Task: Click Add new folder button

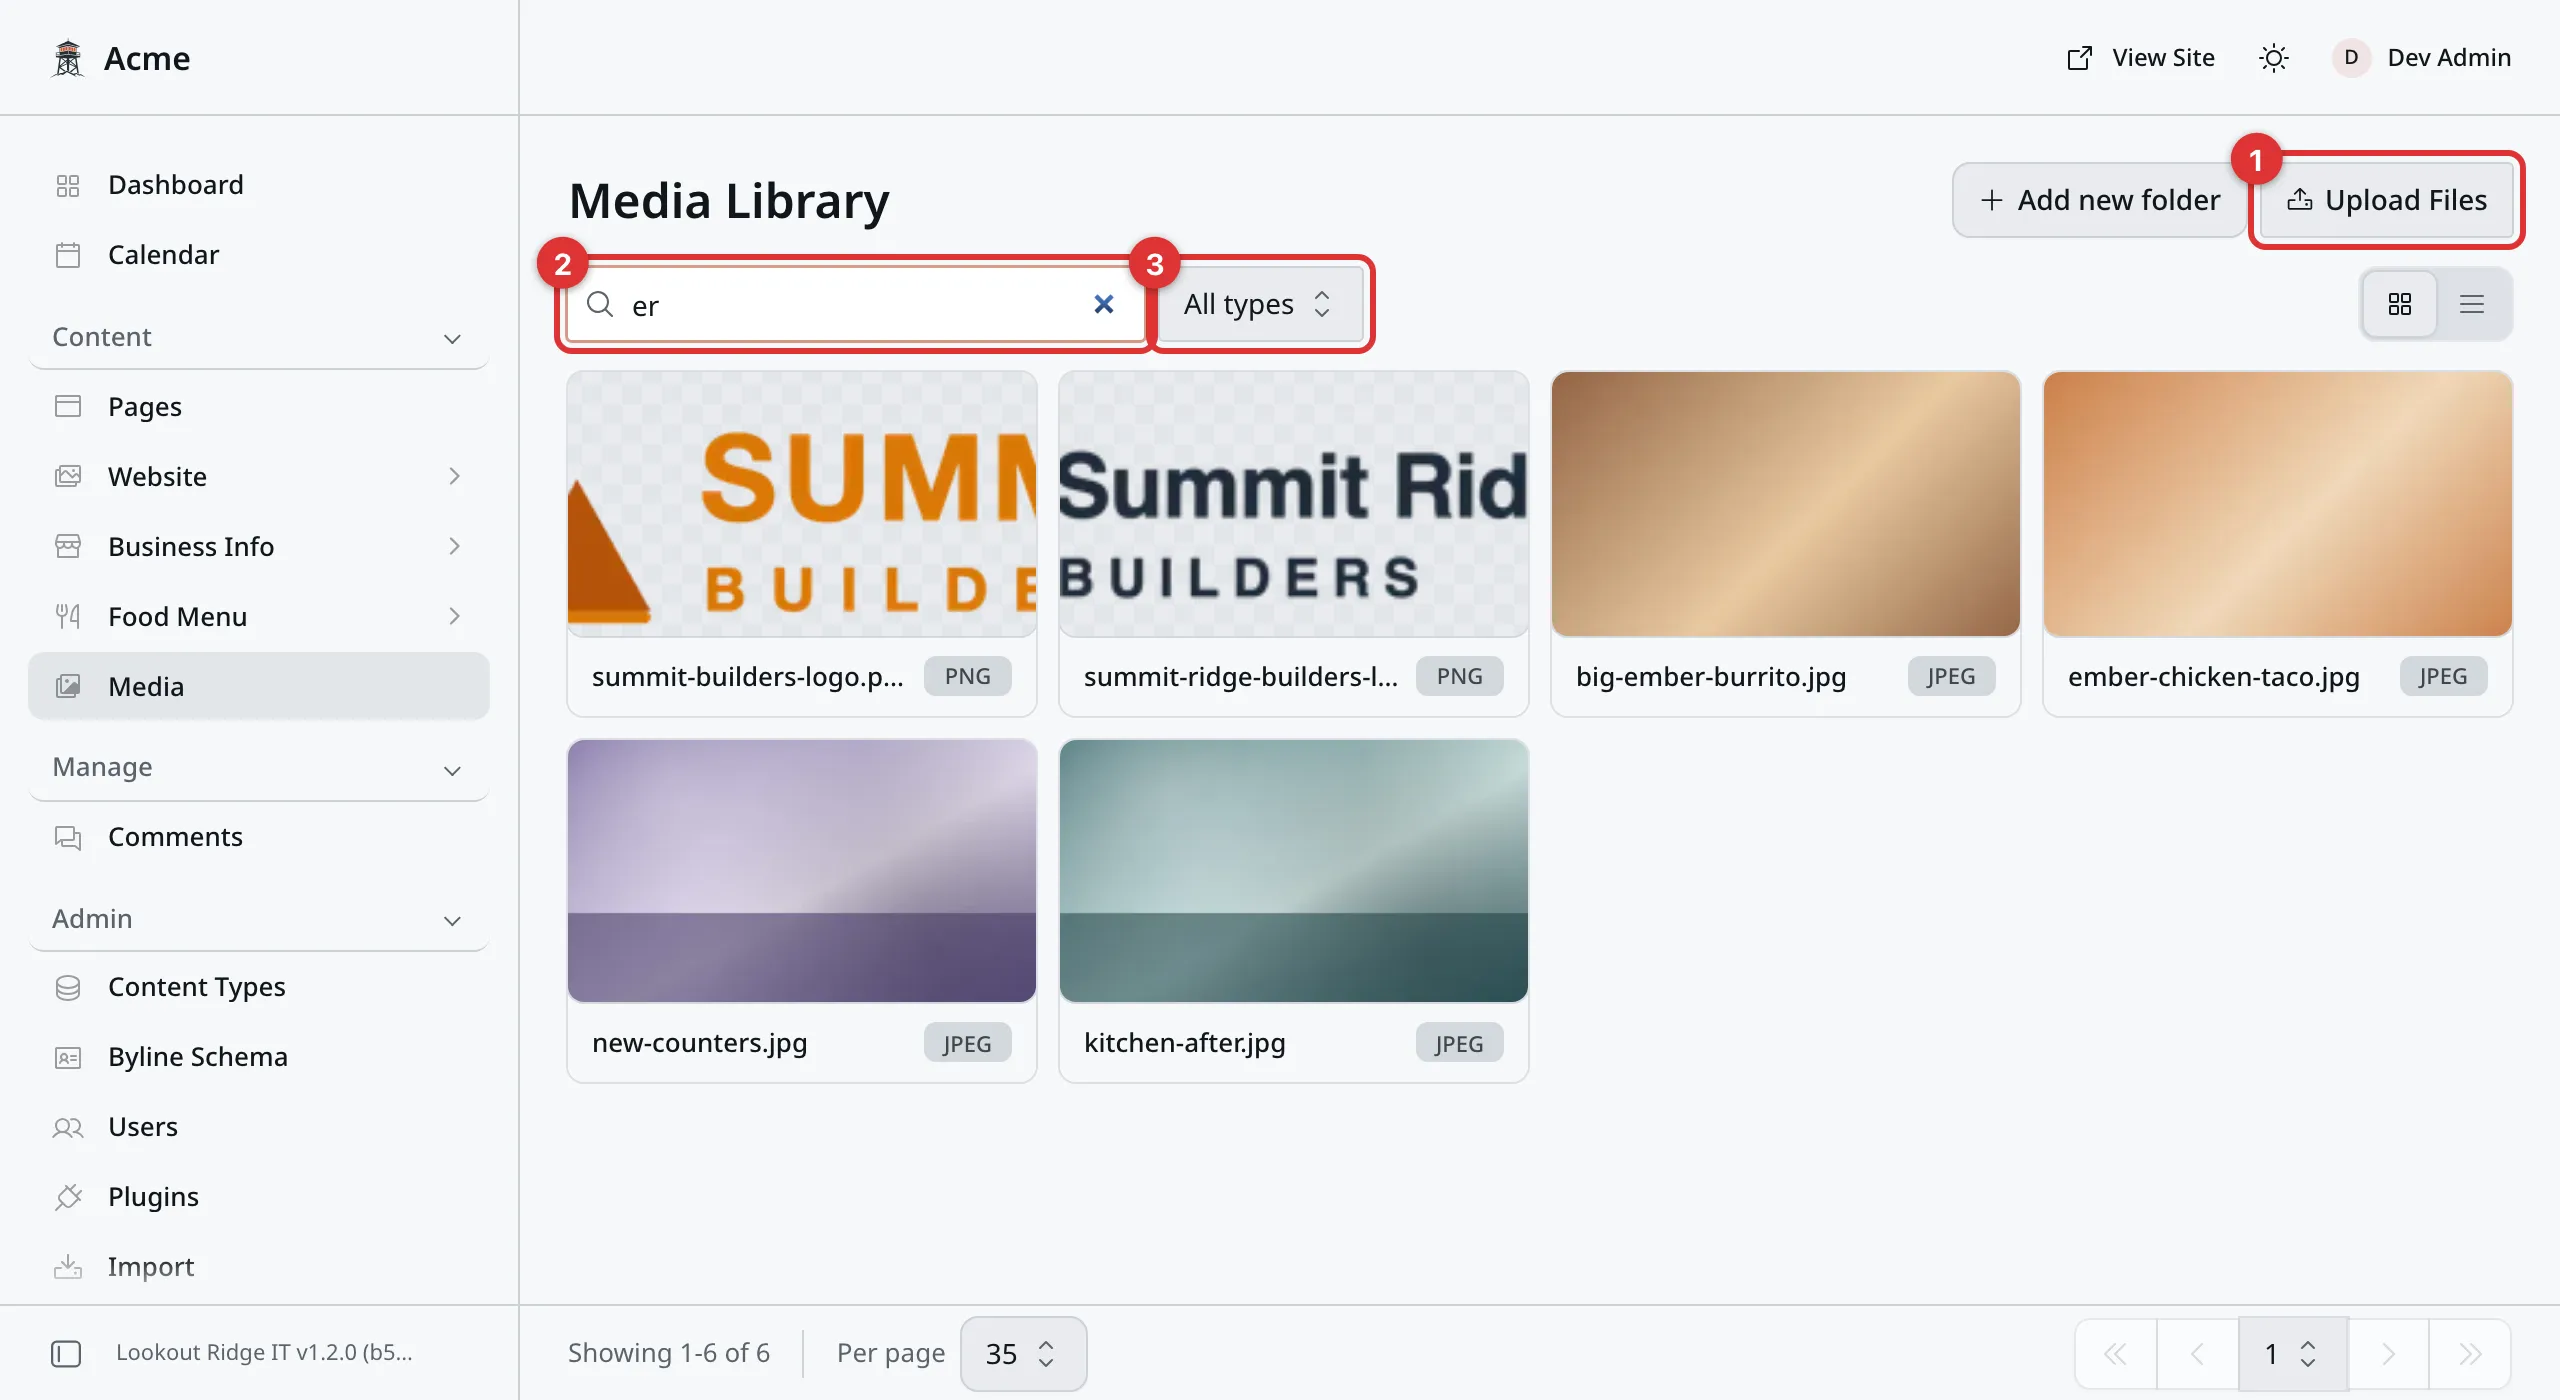Action: coord(2099,200)
